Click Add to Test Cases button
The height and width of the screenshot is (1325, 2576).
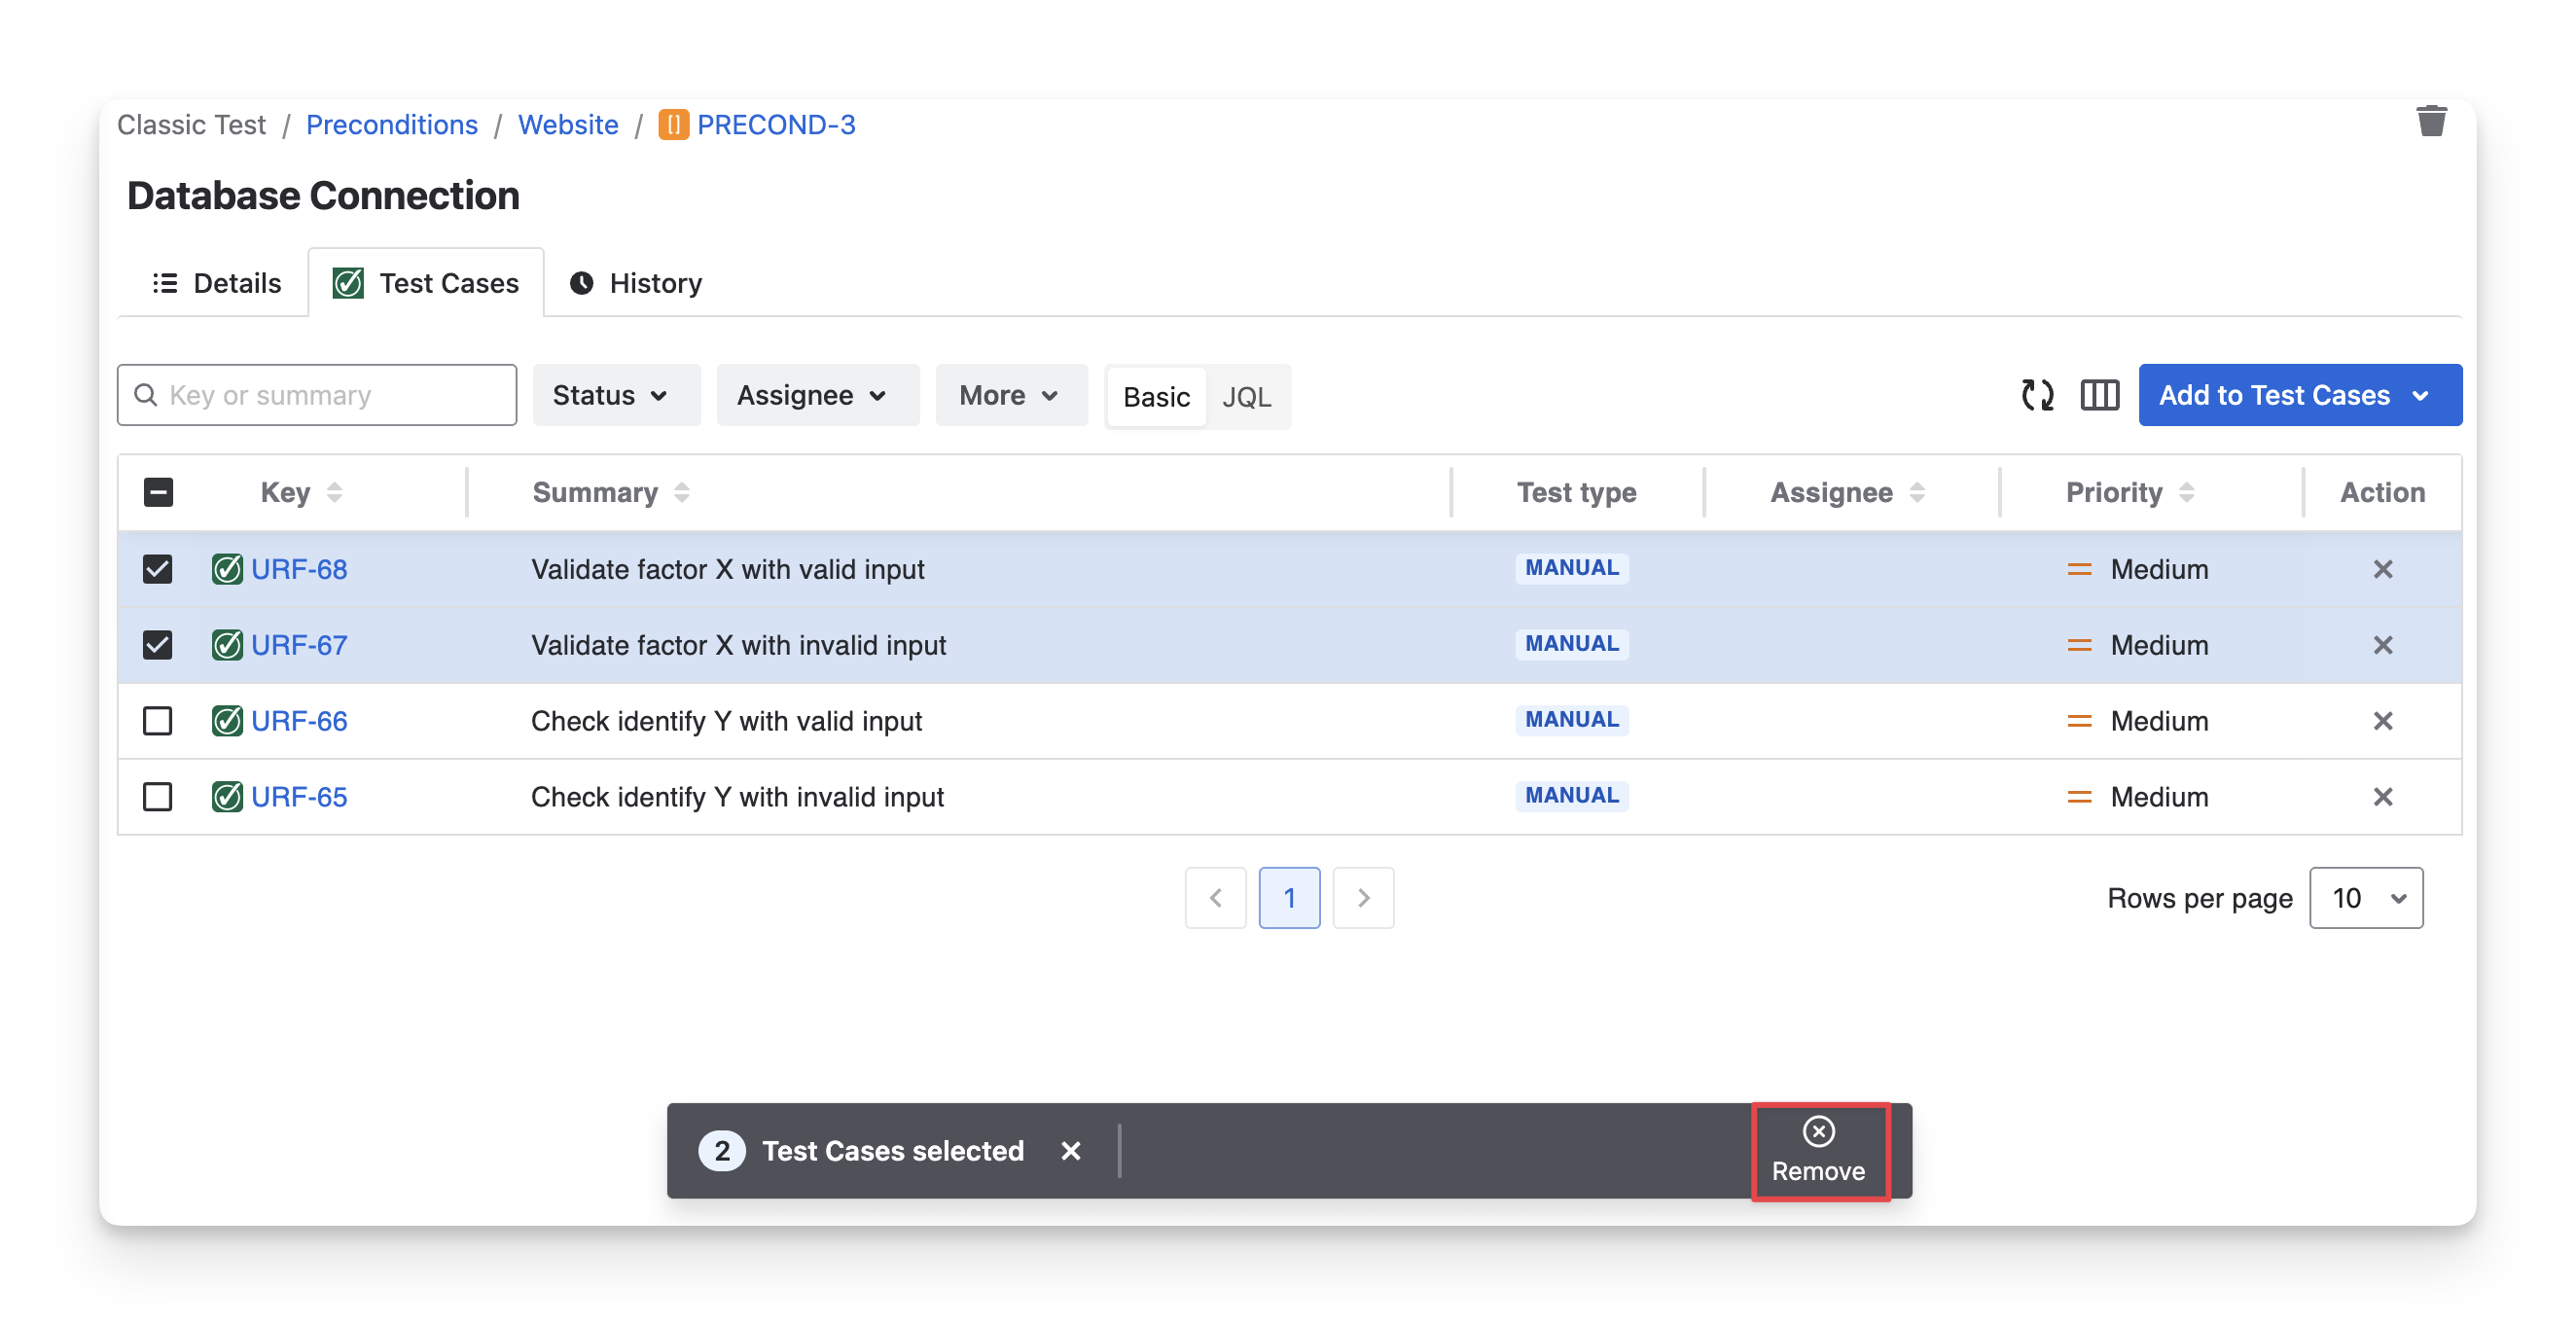point(2298,395)
